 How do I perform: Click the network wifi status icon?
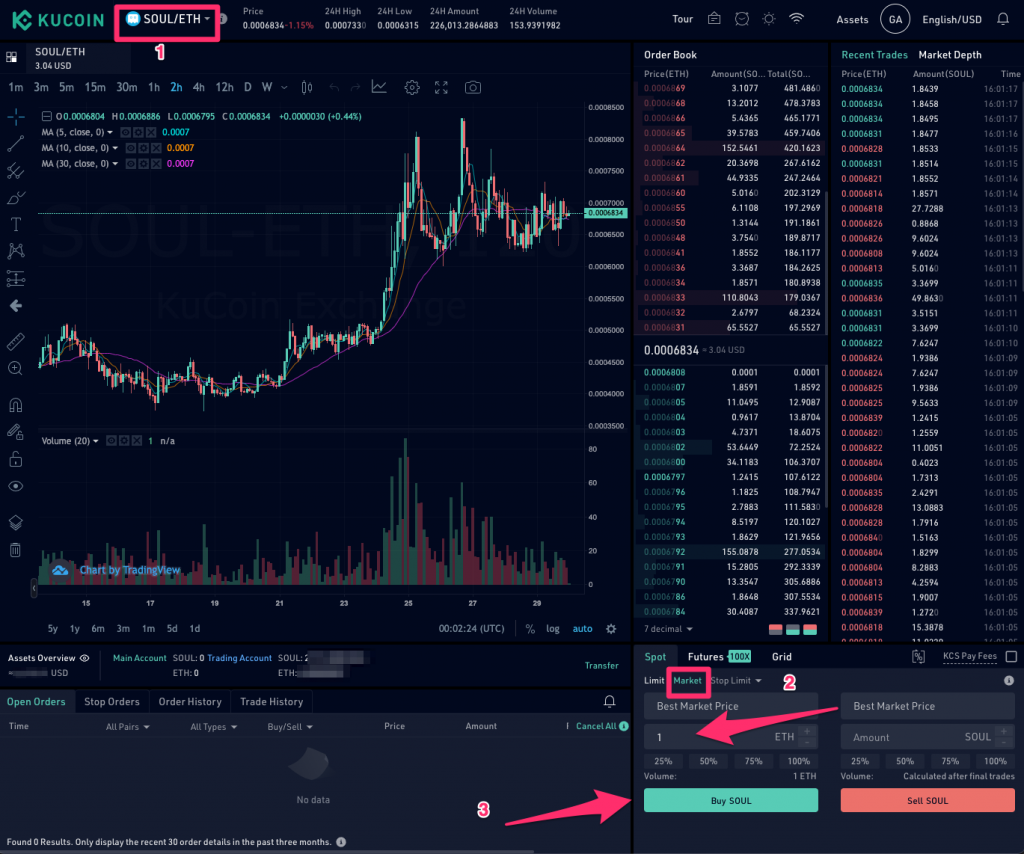click(x=796, y=18)
